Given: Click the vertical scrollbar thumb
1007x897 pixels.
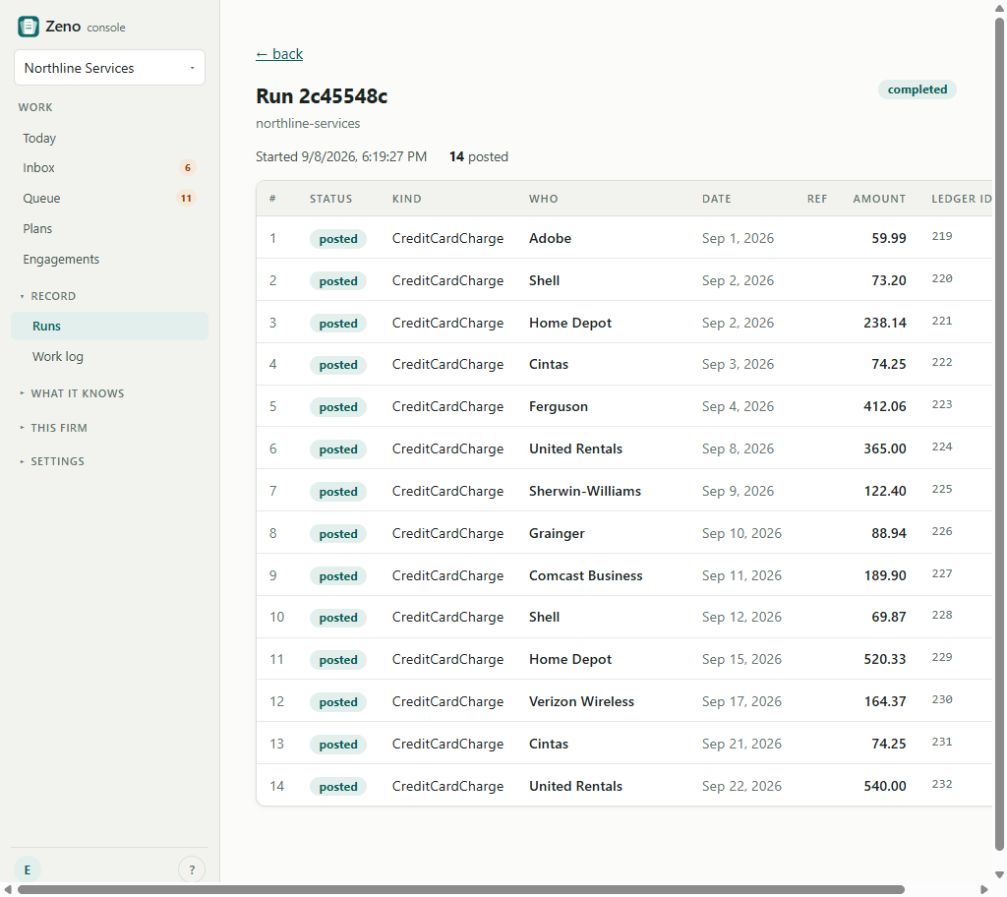Looking at the screenshot, I should coord(999,433).
